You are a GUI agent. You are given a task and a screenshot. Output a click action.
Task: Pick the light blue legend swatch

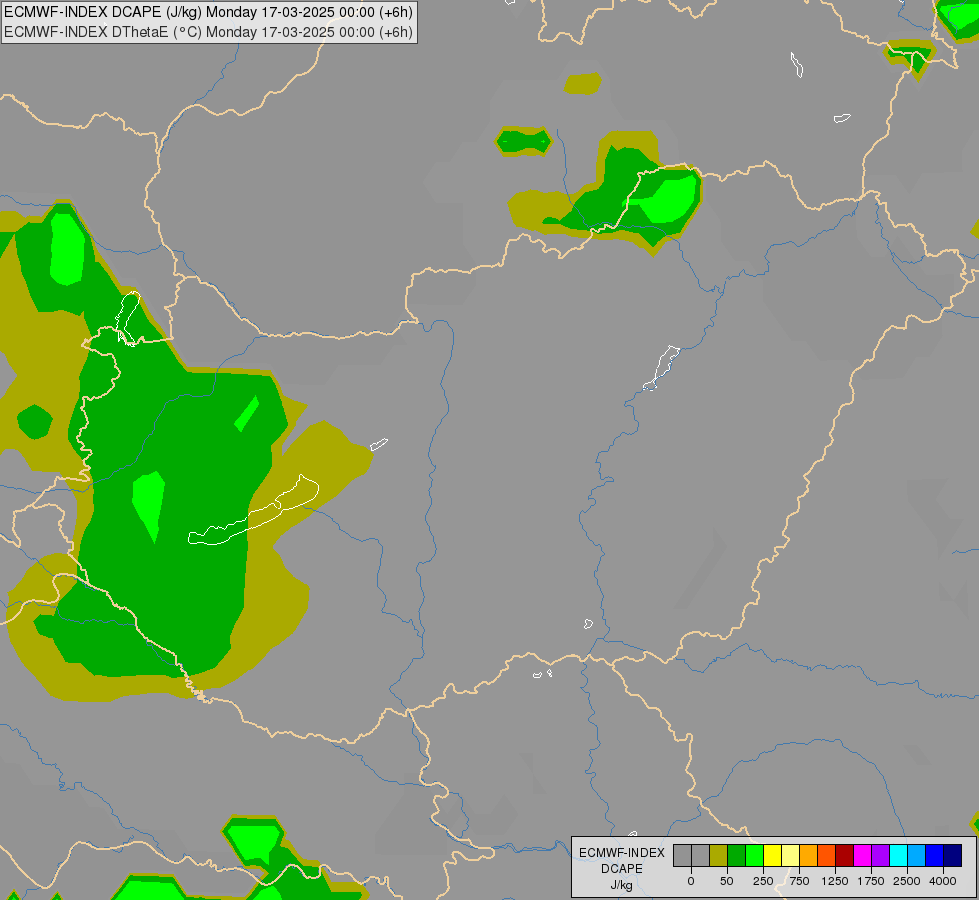click(917, 856)
